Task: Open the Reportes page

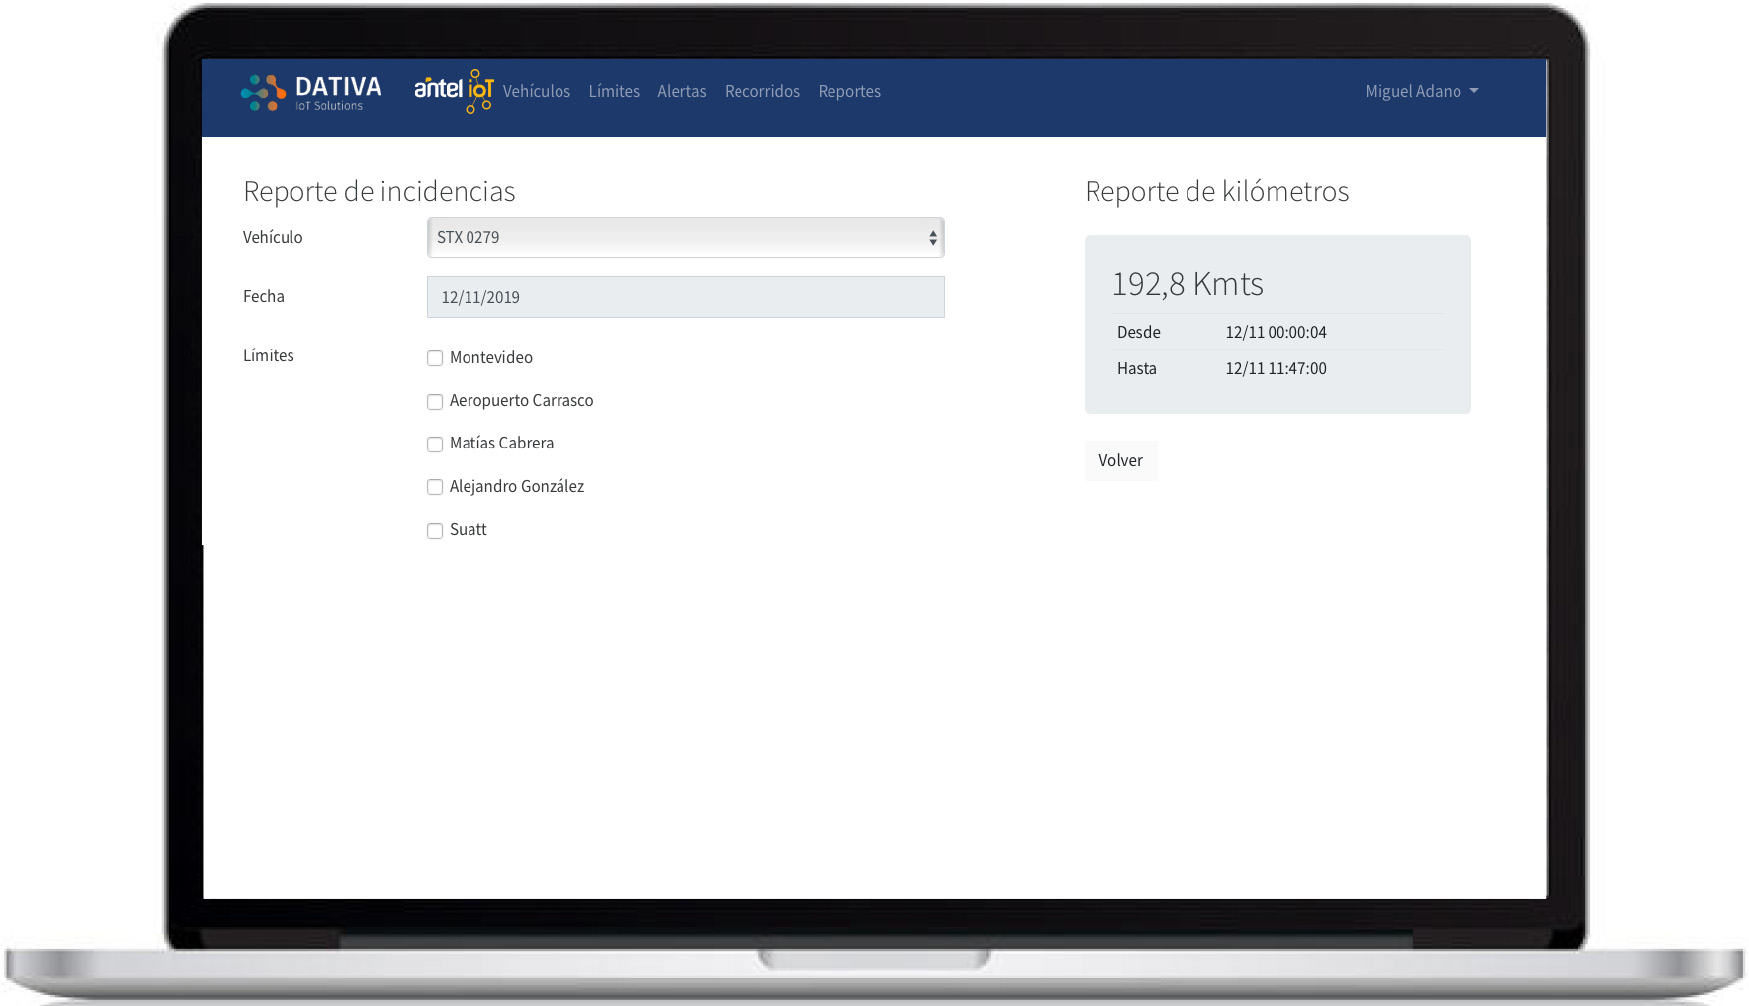Action: coord(850,91)
